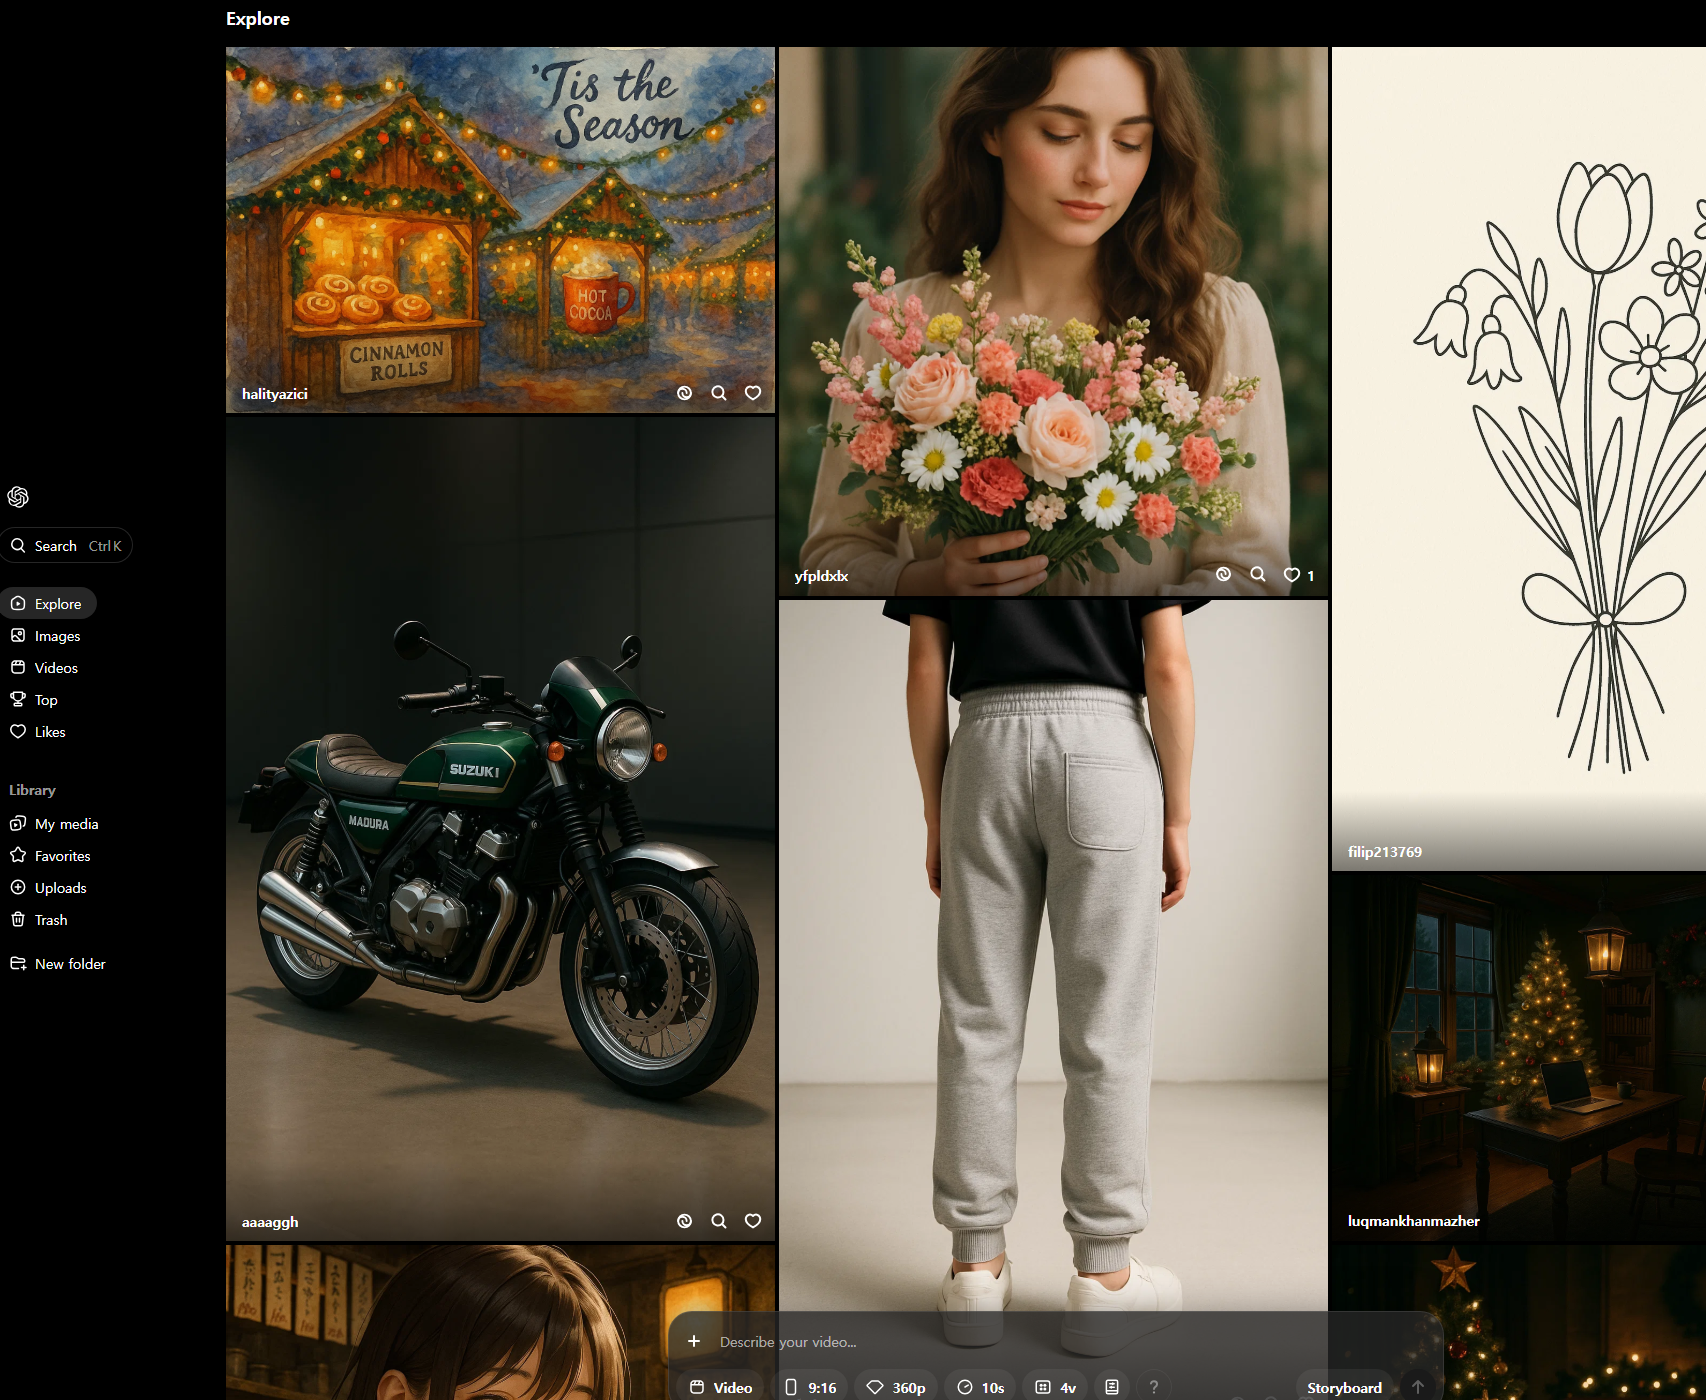
Task: Remix the halityazici Christmas market image
Action: click(x=685, y=393)
